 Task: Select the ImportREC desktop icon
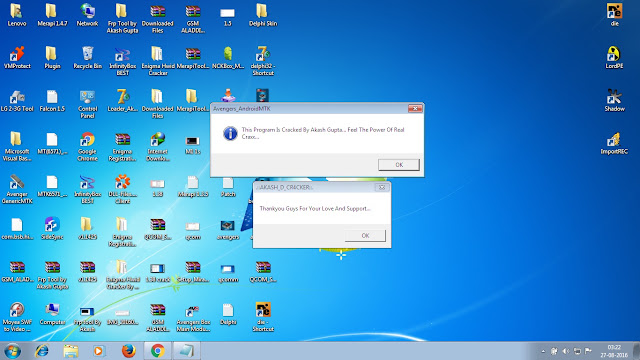click(614, 143)
